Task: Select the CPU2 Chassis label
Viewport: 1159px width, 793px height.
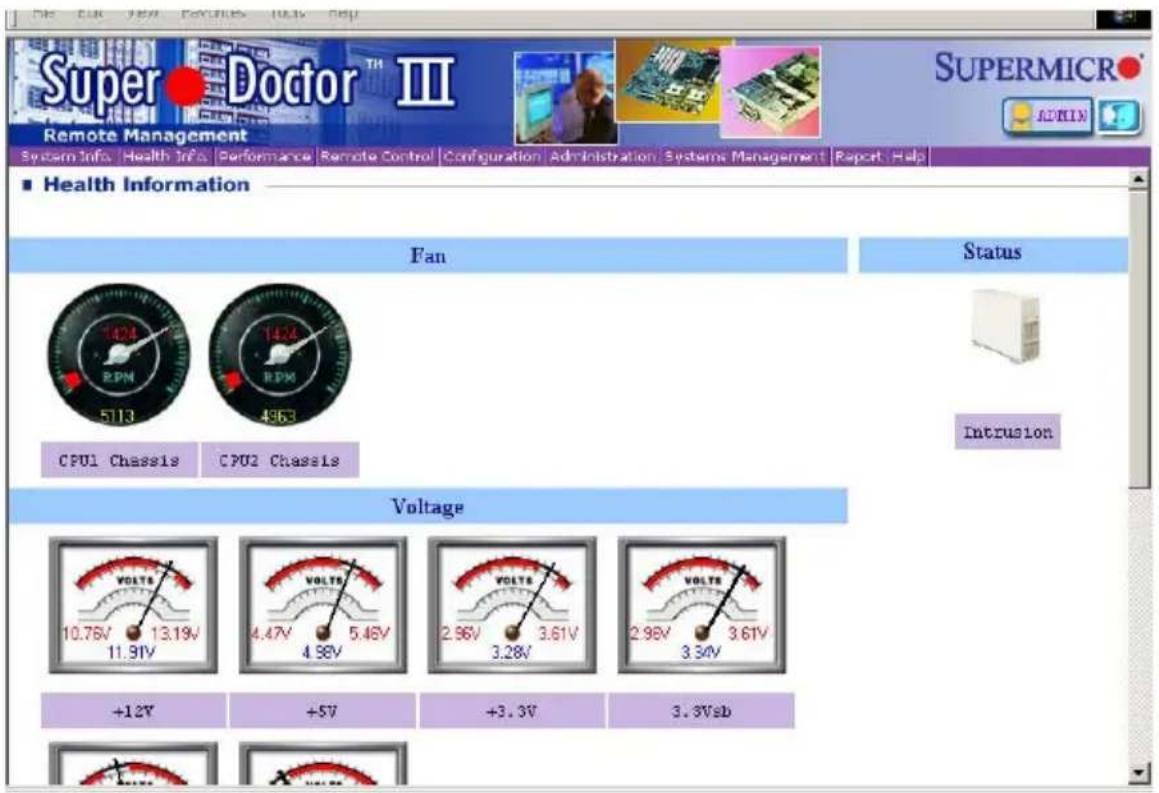Action: click(279, 460)
